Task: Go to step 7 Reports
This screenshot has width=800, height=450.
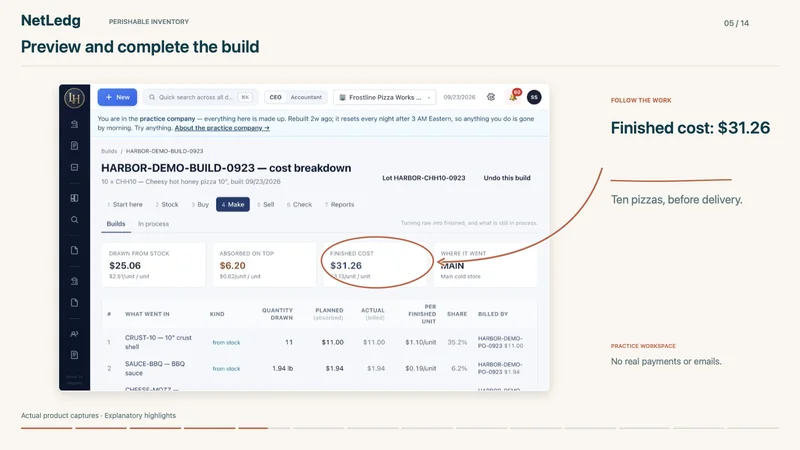Action: [x=339, y=205]
